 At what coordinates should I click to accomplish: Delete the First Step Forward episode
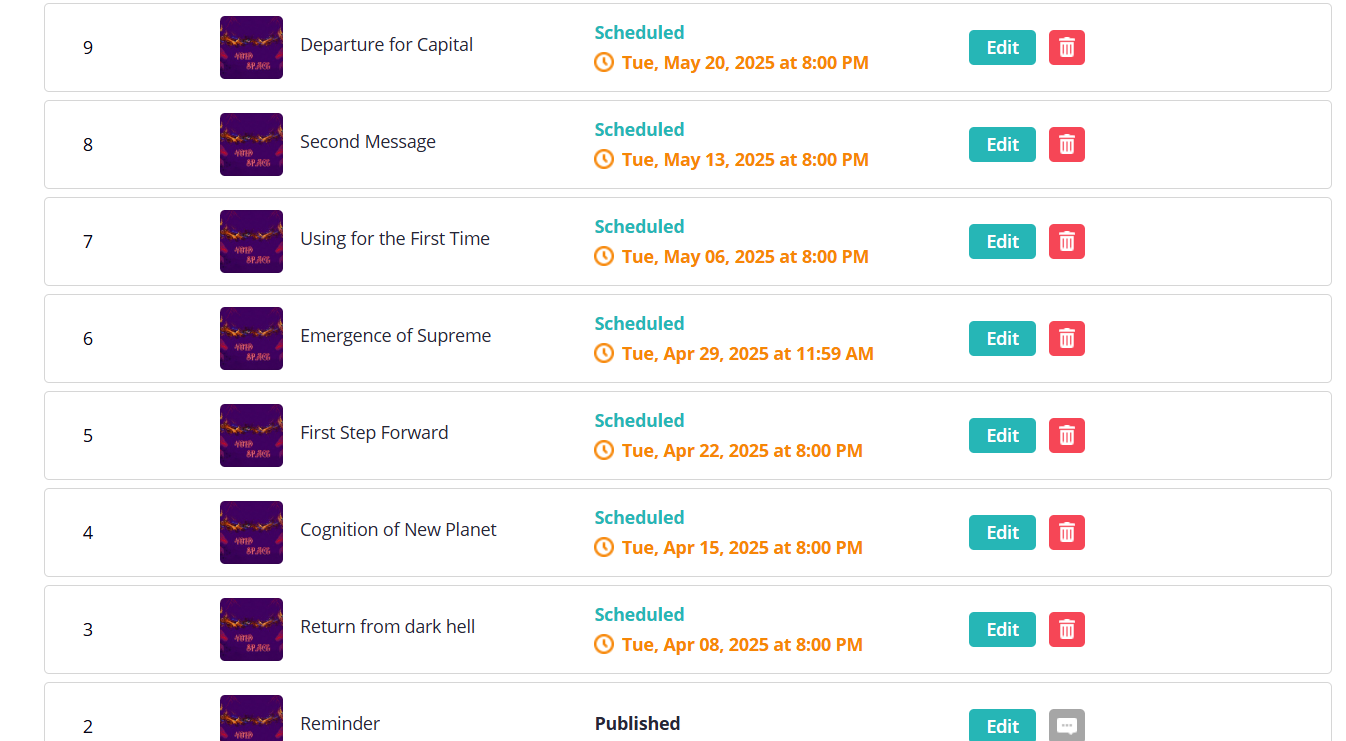pos(1066,436)
